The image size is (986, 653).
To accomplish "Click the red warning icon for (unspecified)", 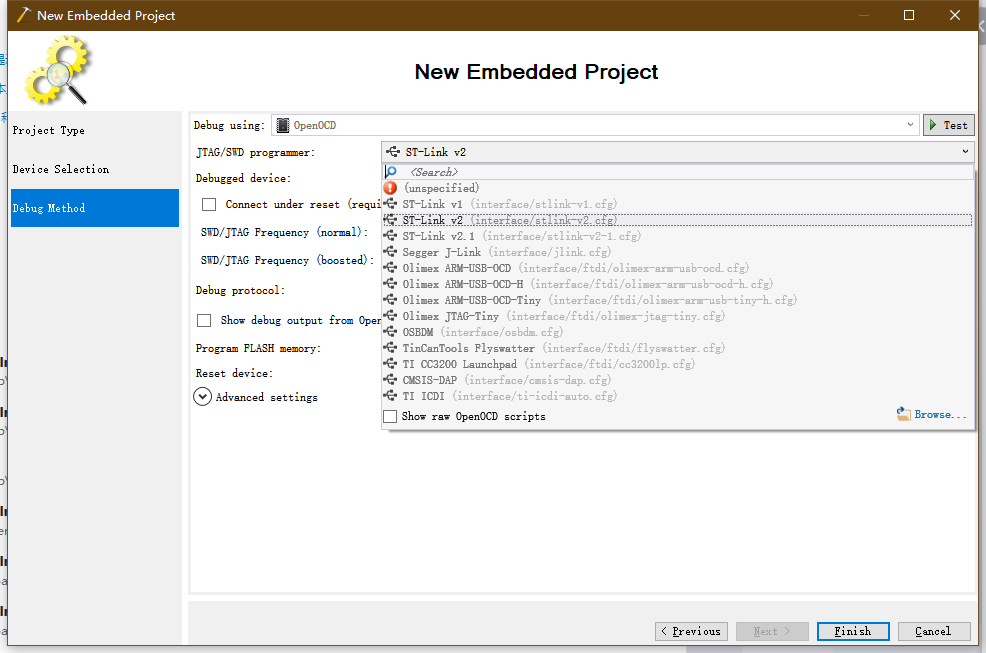I will 391,188.
